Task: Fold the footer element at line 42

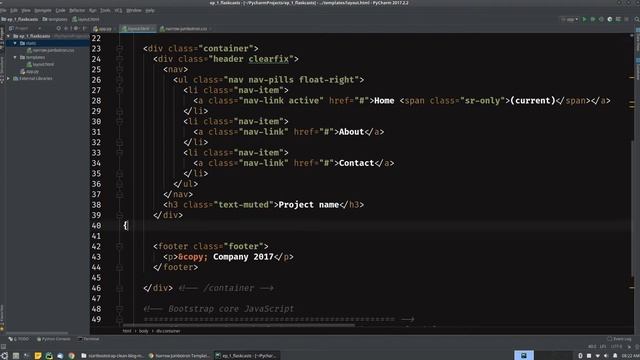Action: click(x=119, y=247)
